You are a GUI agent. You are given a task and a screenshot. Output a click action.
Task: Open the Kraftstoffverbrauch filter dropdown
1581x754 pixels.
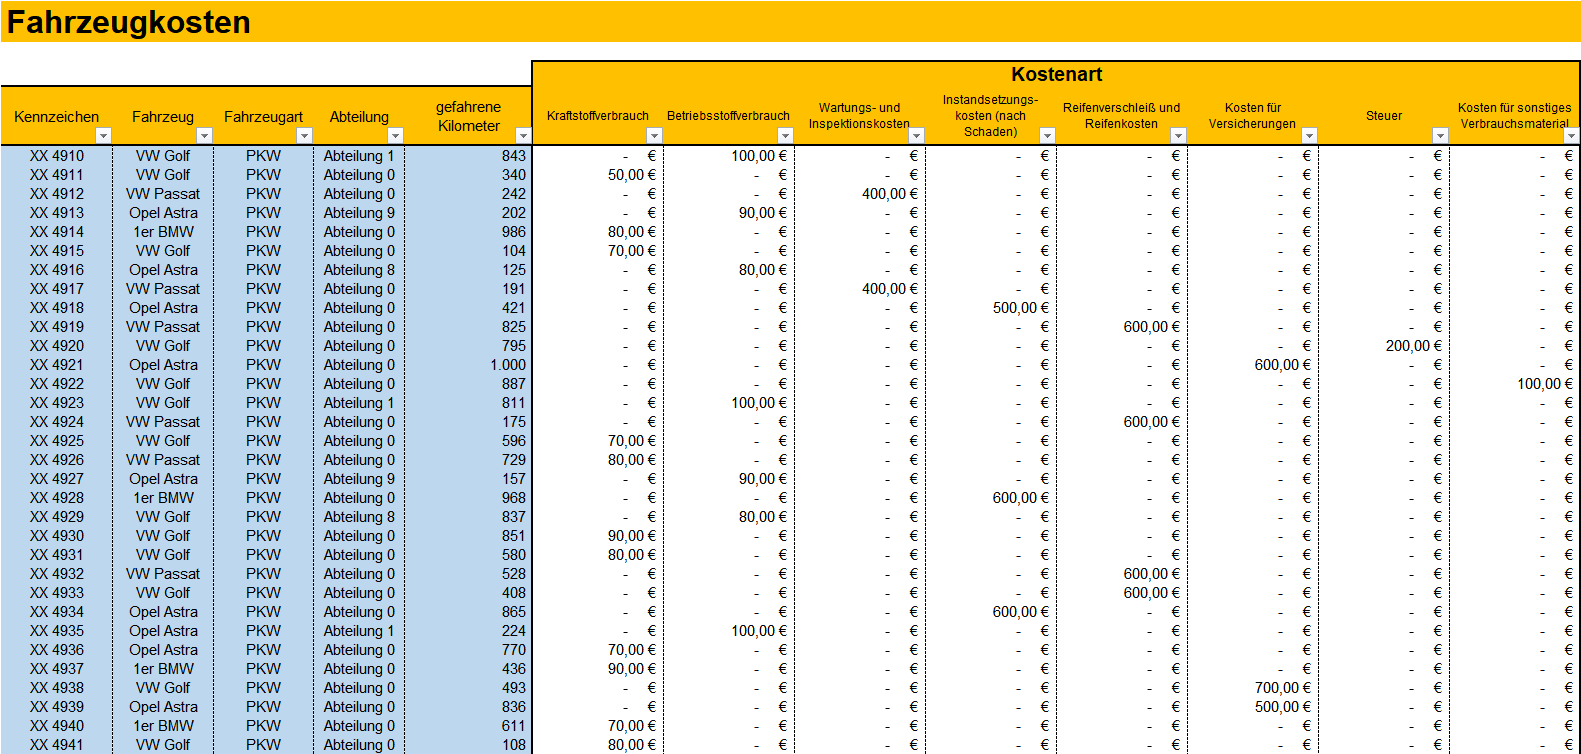[x=654, y=135]
